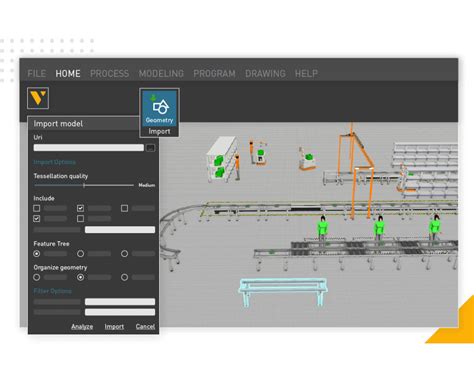Uncheck the checked second-row Include checkbox
474x389 pixels.
pos(37,219)
